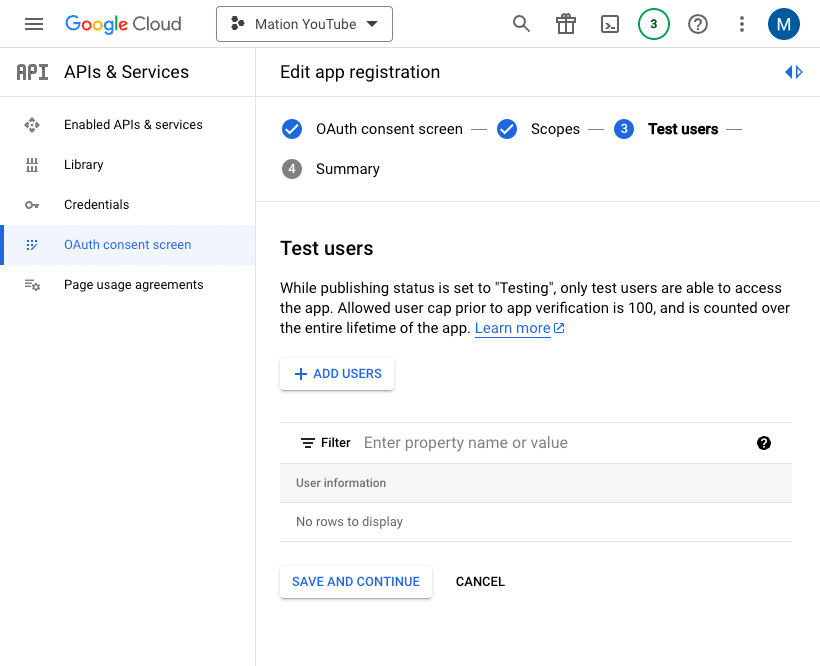Click the step 4 number badge
Viewport: 820px width, 666px height.
pyautogui.click(x=292, y=169)
